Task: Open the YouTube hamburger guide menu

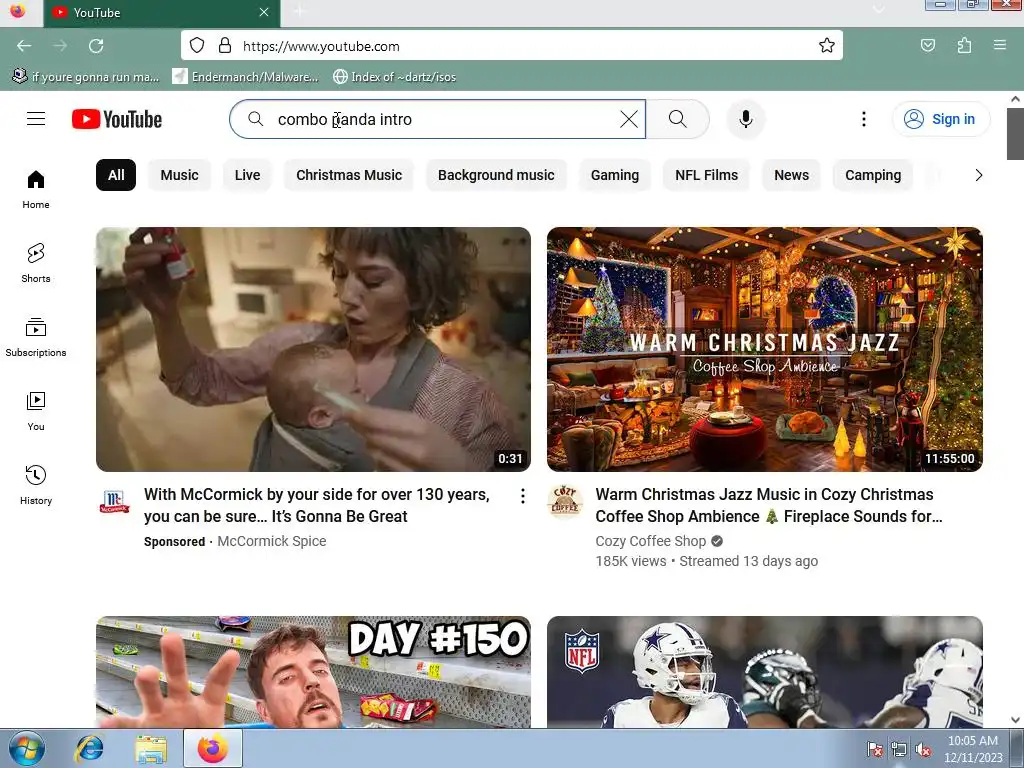Action: [x=36, y=119]
